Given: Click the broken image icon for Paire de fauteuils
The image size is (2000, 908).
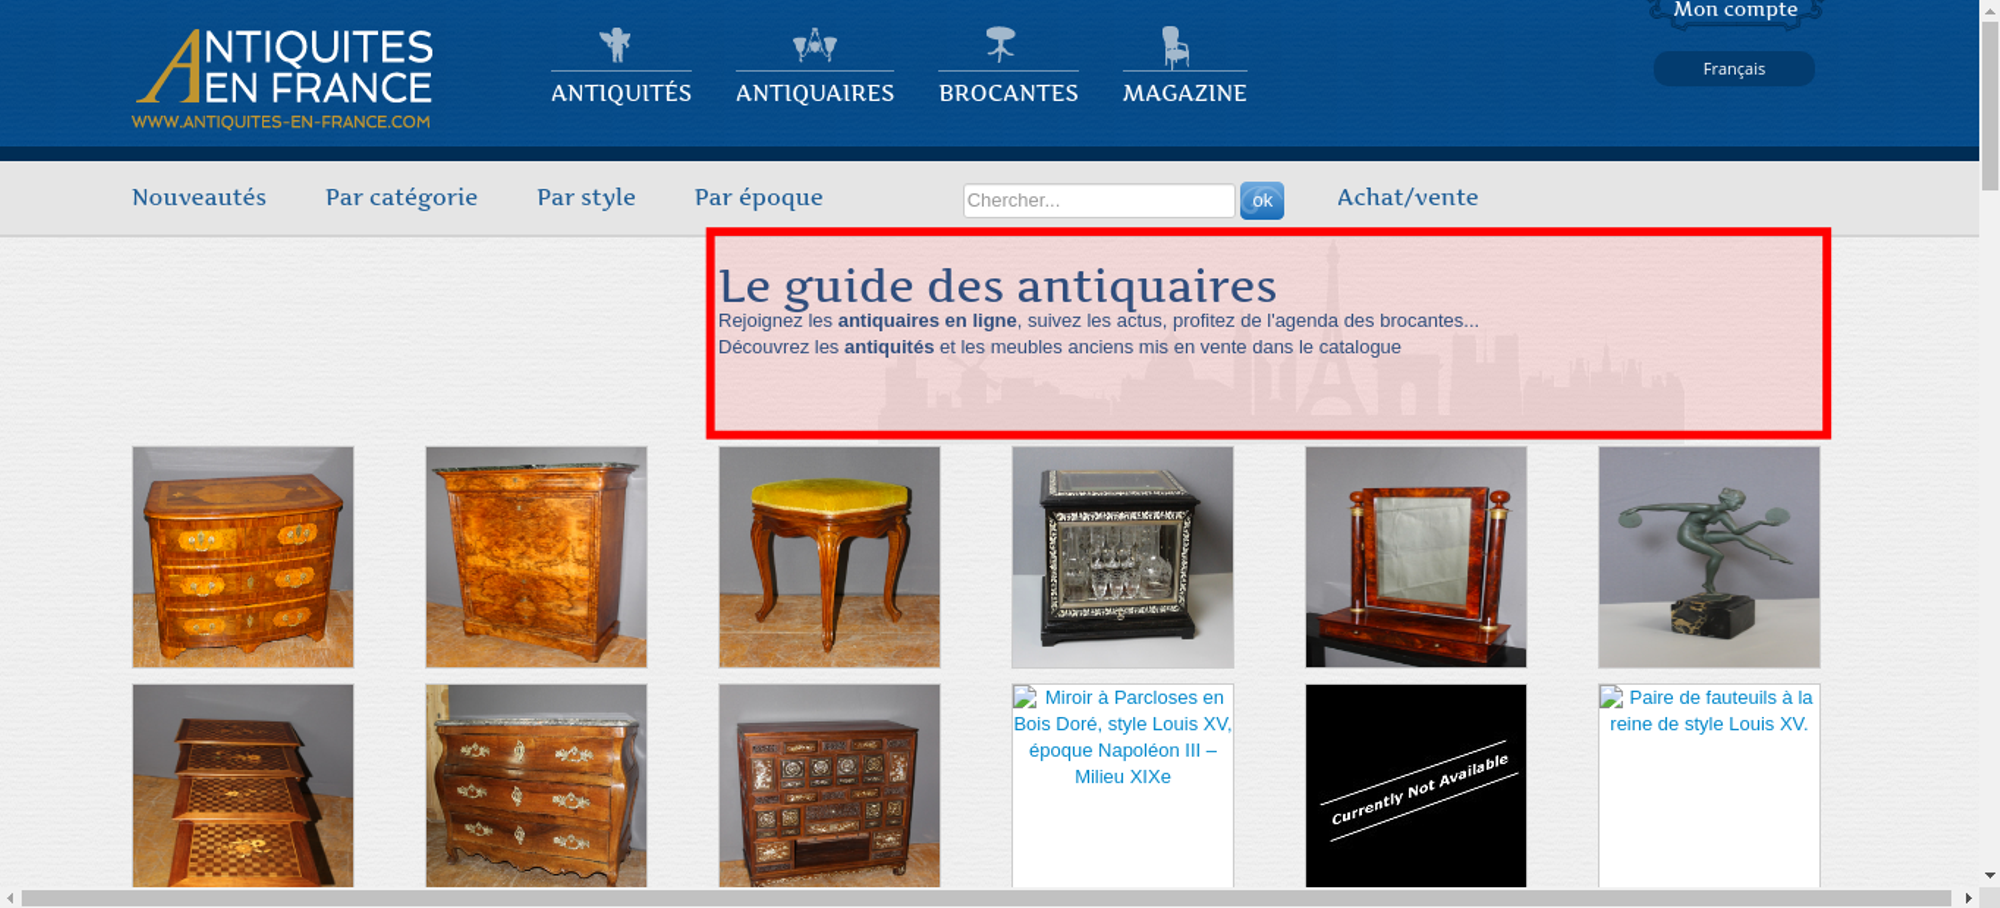Looking at the screenshot, I should (1611, 698).
